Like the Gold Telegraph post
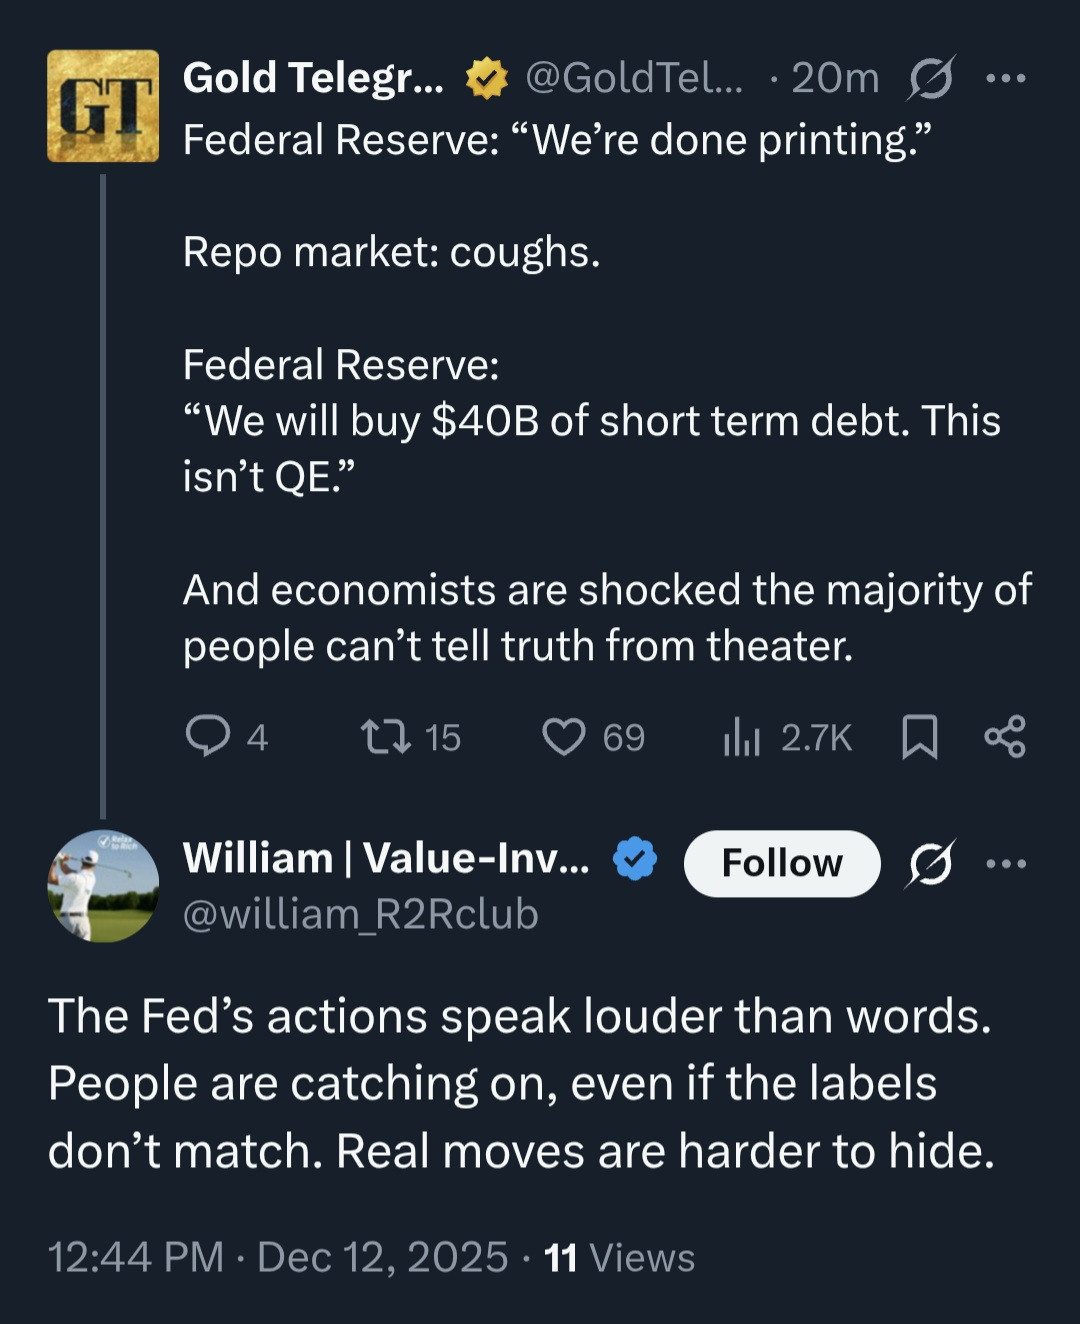 [564, 737]
